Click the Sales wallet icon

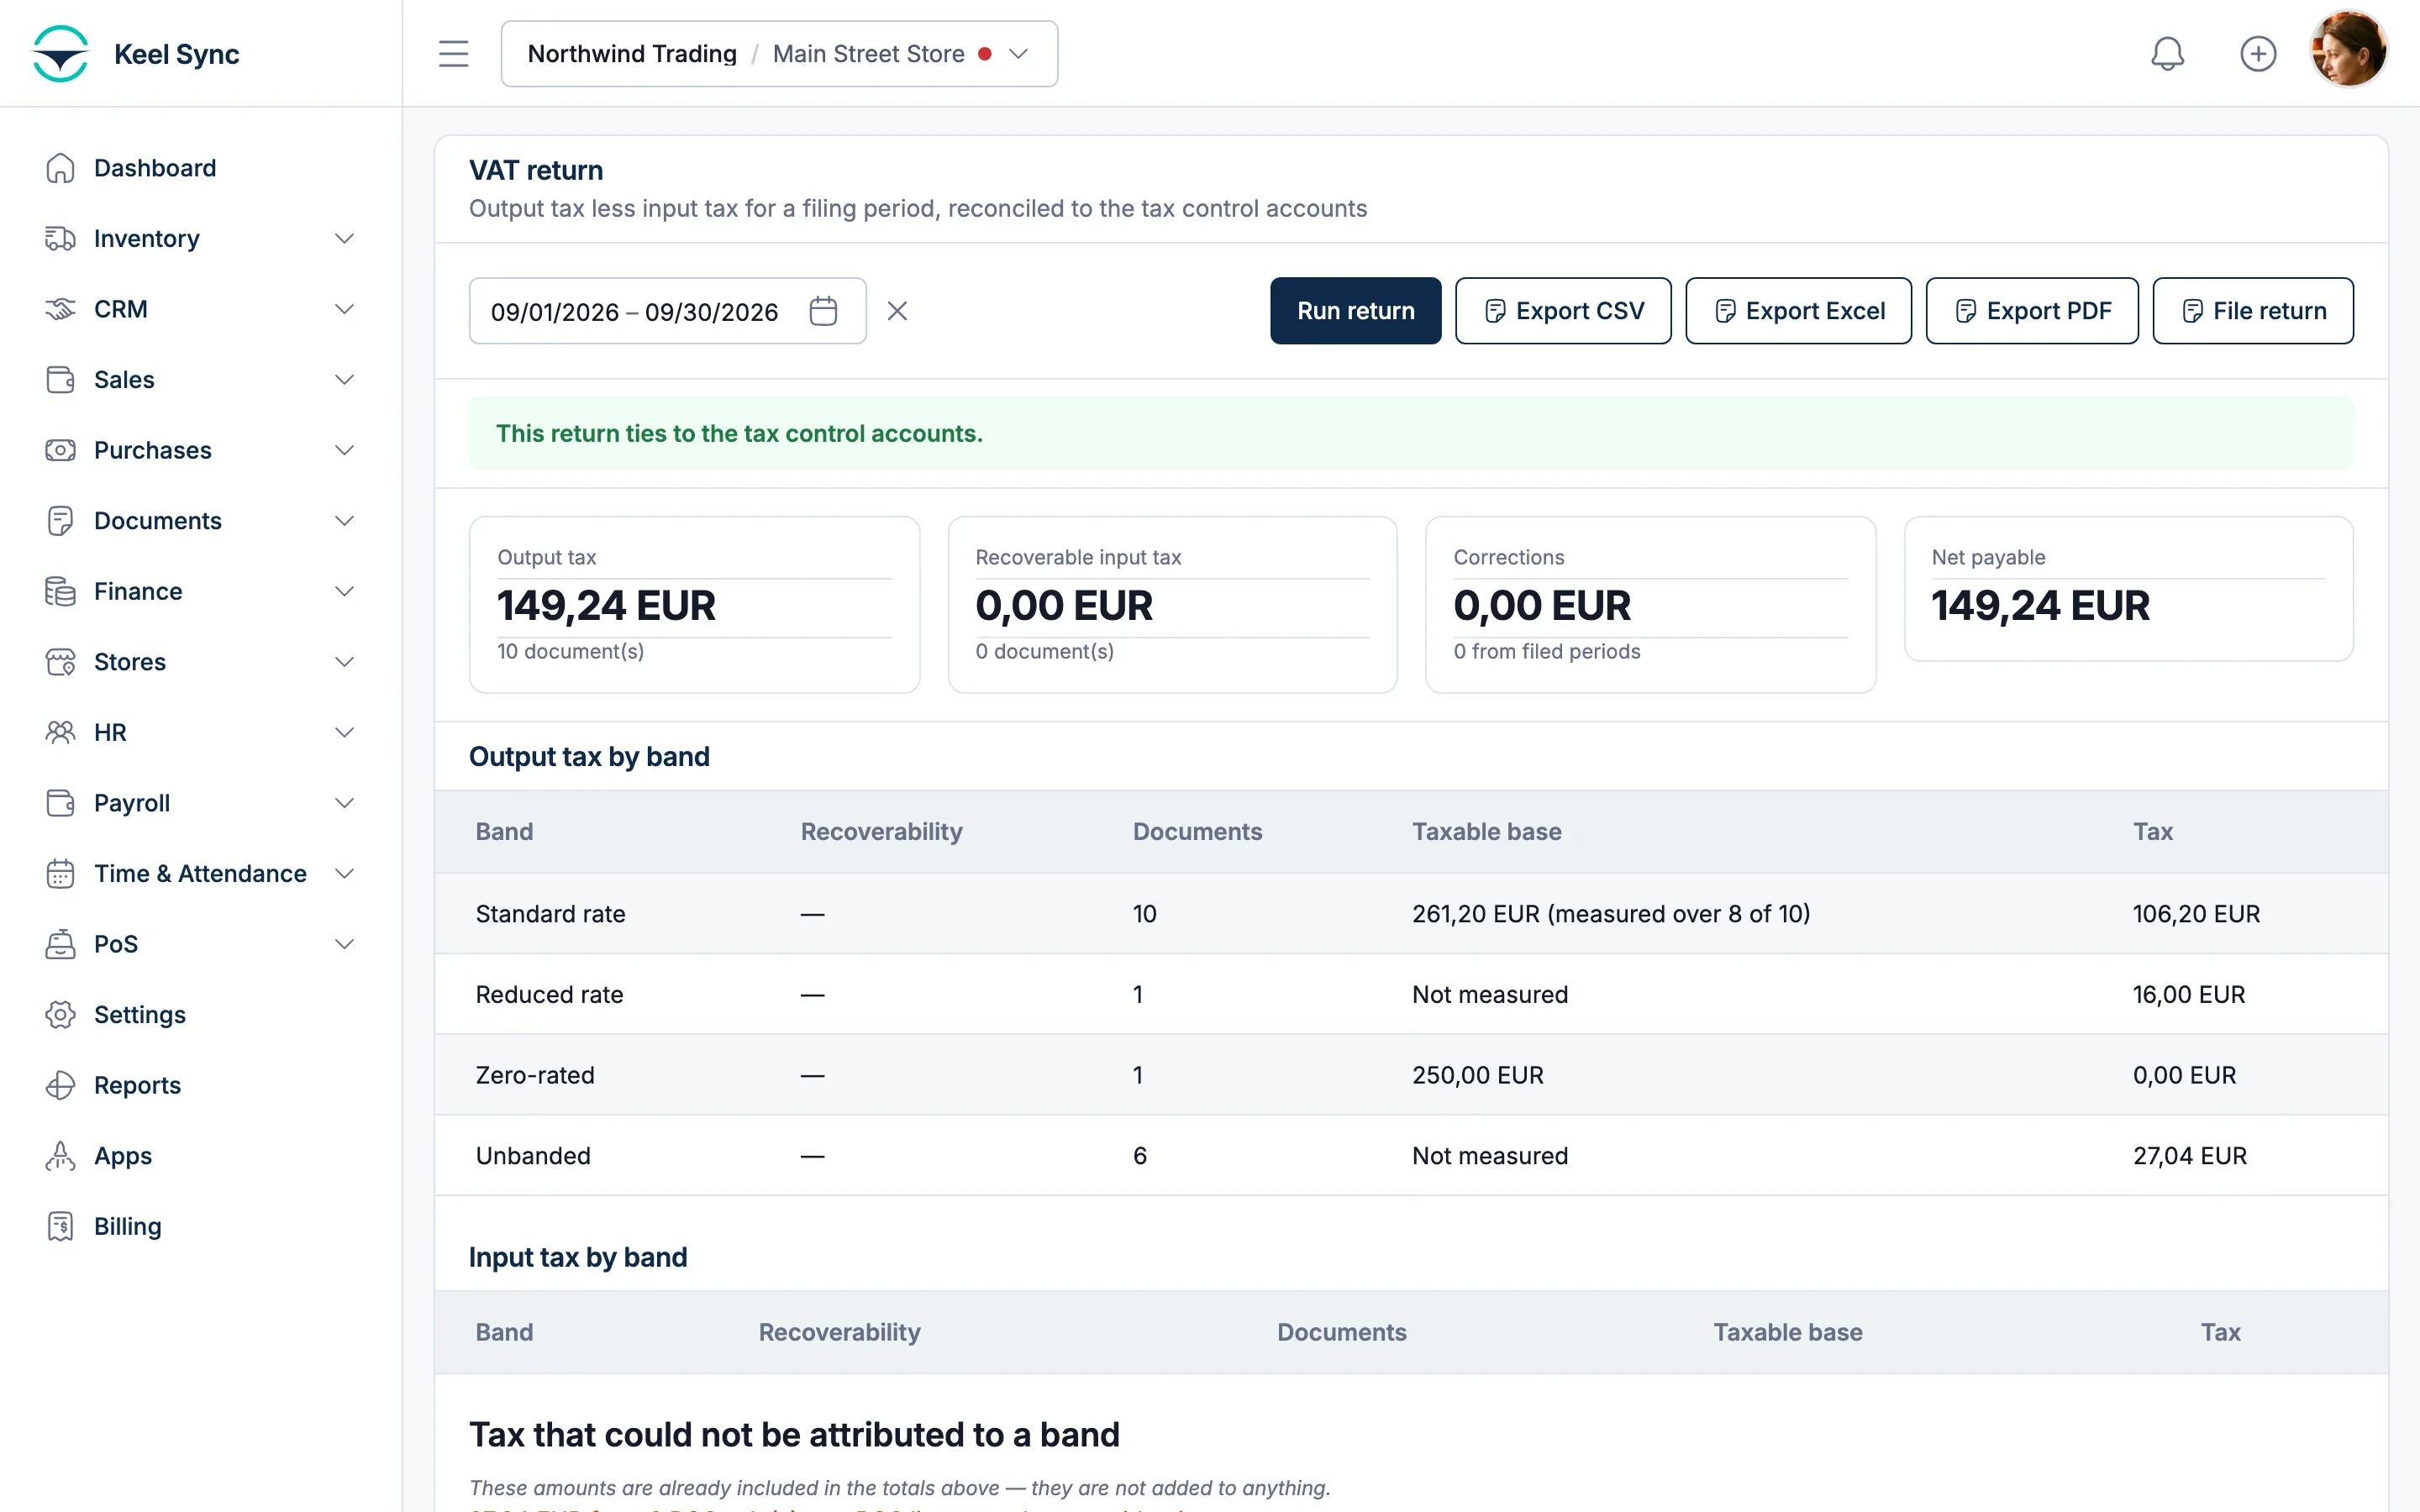(60, 380)
